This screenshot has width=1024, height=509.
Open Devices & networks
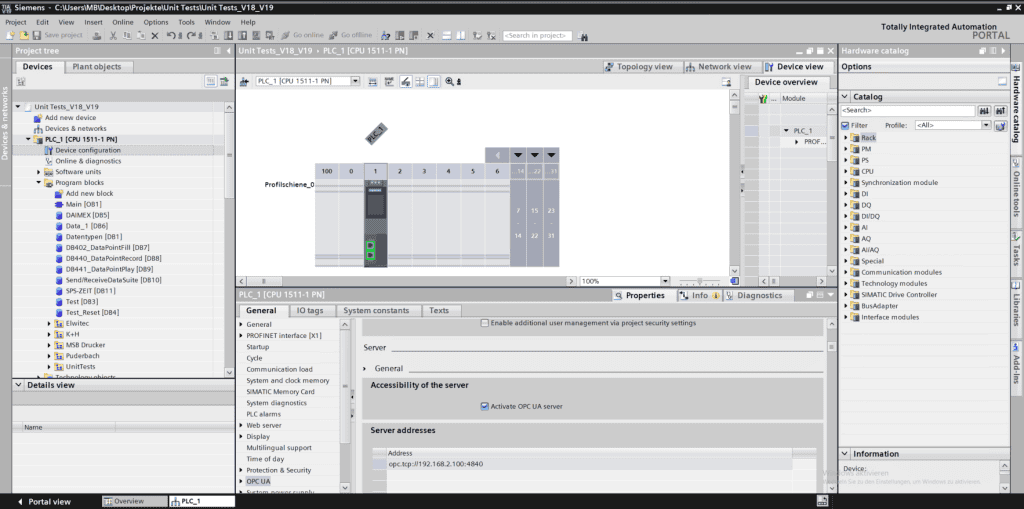click(x=75, y=129)
